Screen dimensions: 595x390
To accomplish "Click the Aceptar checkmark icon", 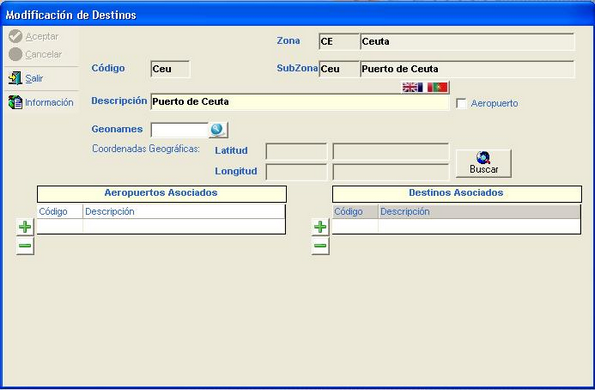I will 16,36.
